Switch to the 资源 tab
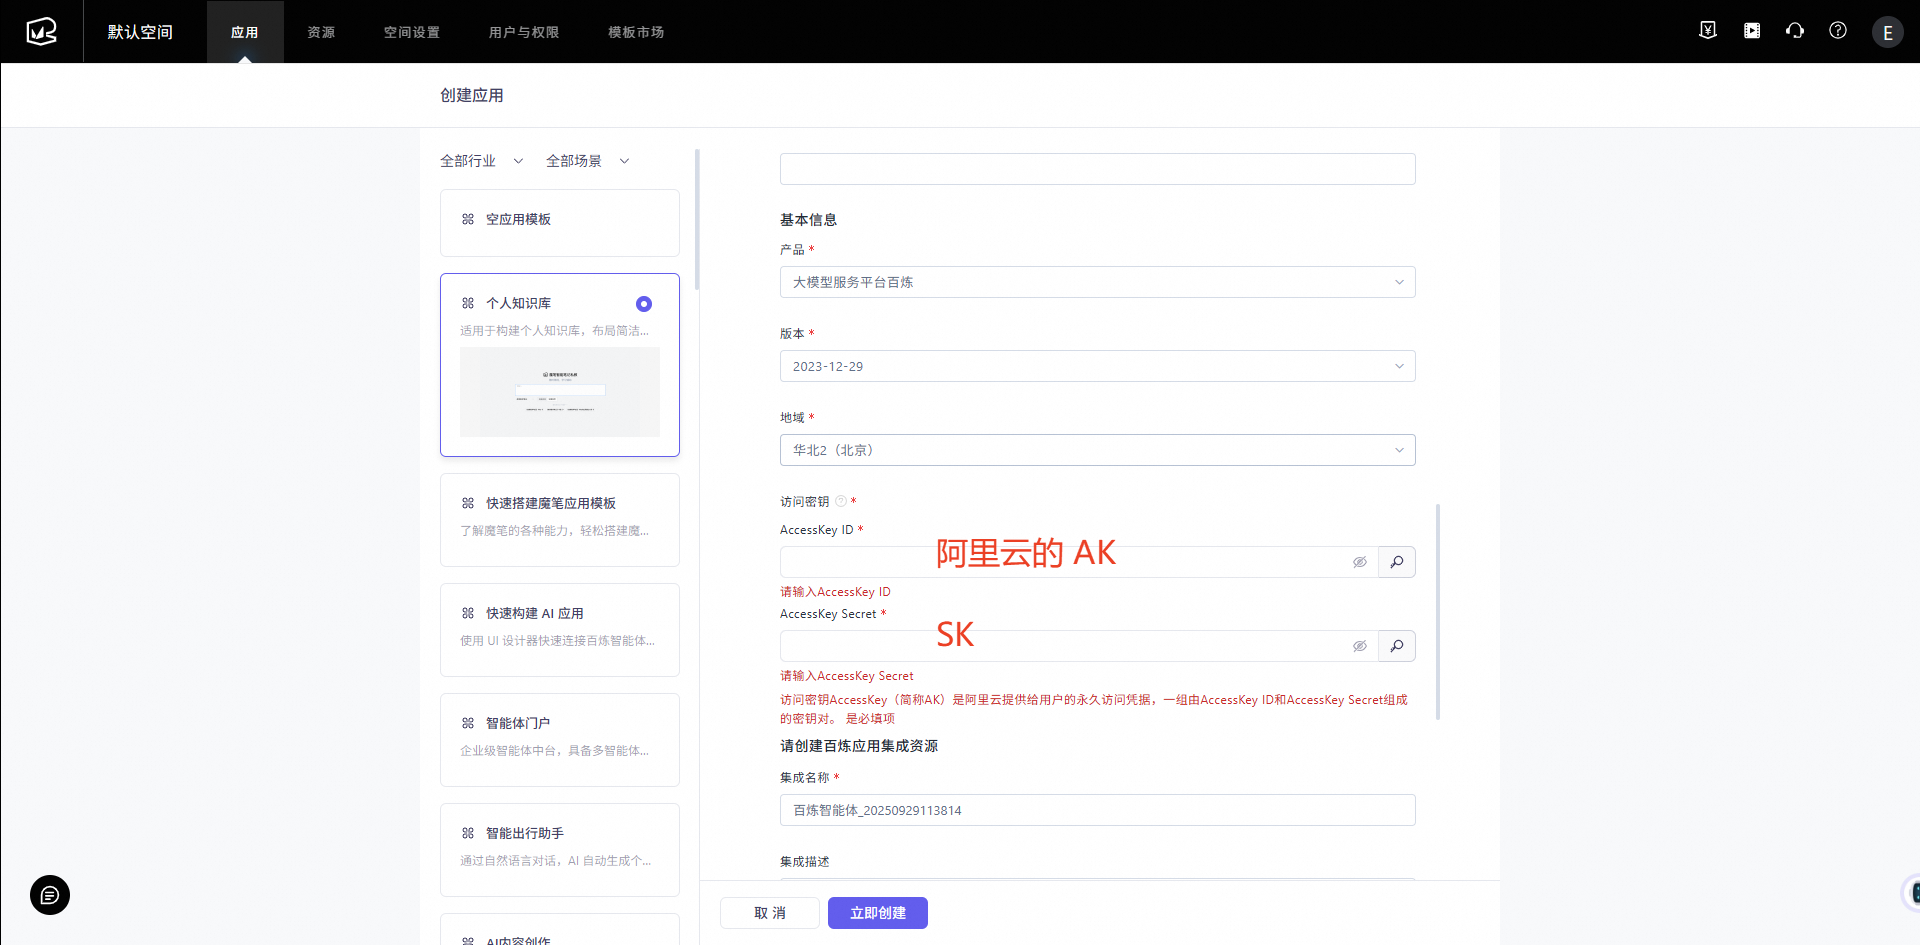The height and width of the screenshot is (945, 1920). [x=321, y=32]
